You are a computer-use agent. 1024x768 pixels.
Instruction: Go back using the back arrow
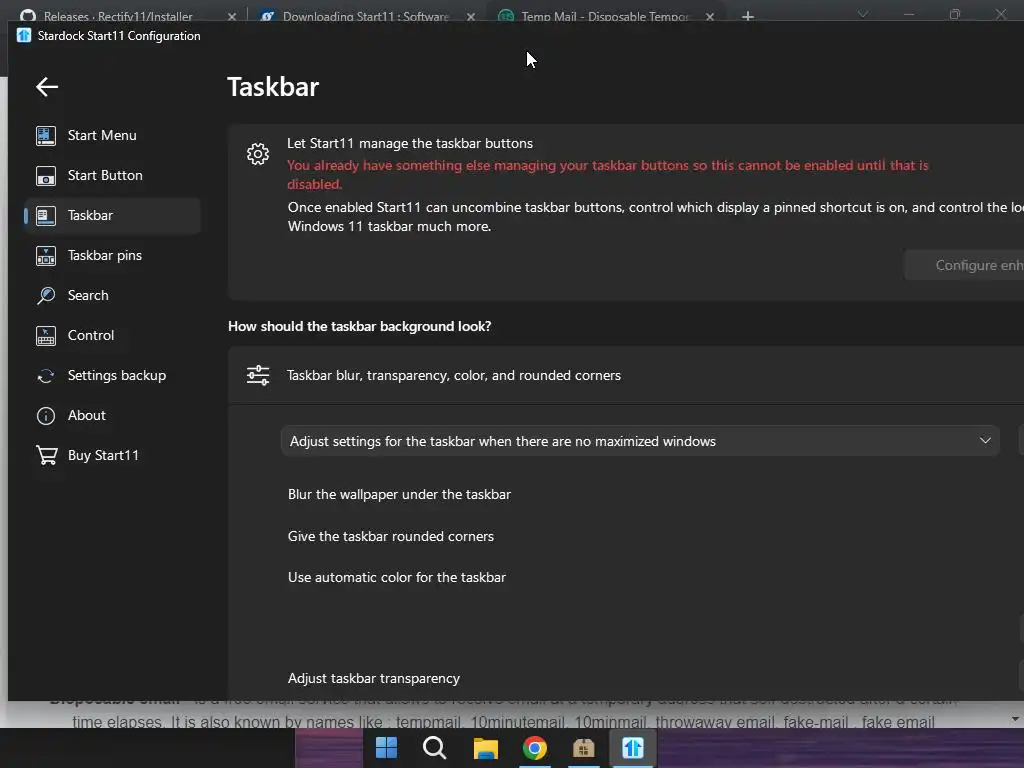[47, 86]
